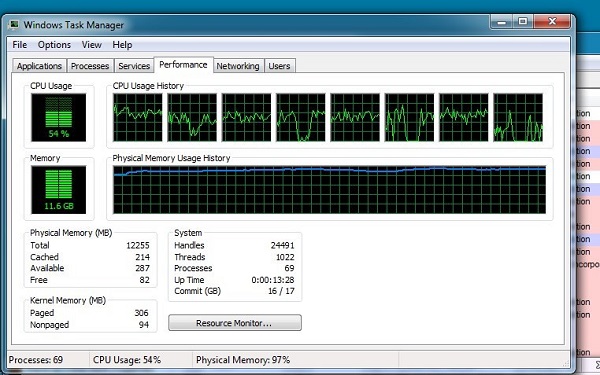Open Resource Monitor
This screenshot has height=375, width=600.
[x=235, y=323]
